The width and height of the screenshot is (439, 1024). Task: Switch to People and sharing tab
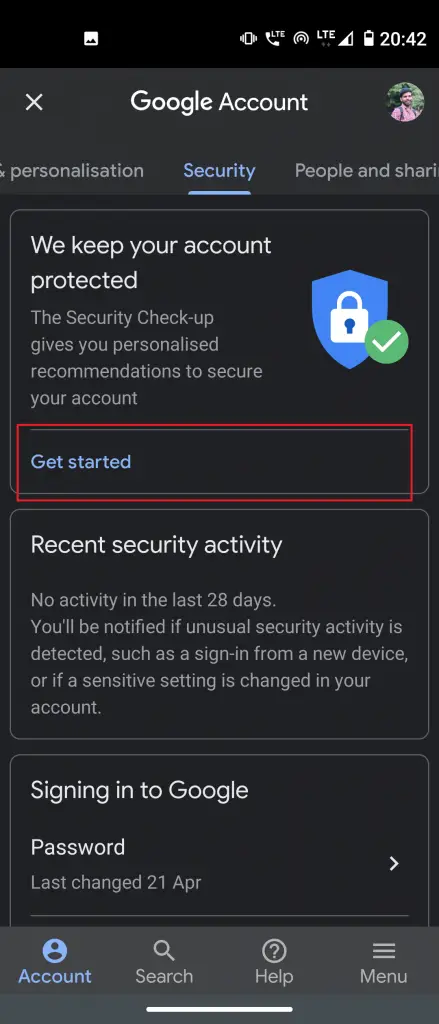[x=366, y=170]
